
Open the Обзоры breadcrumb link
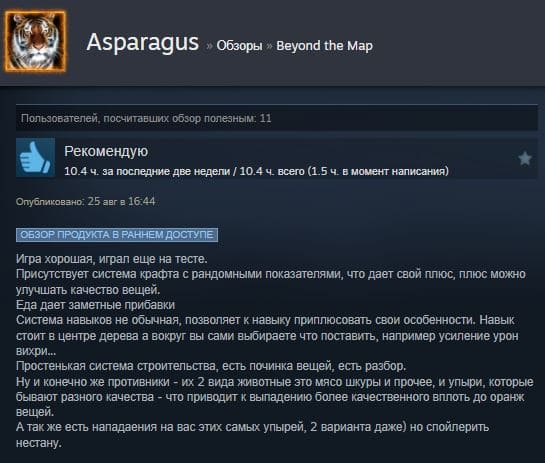[239, 46]
